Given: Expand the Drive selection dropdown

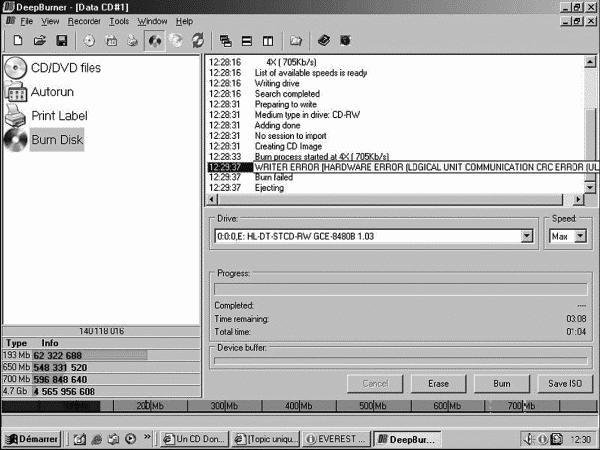Looking at the screenshot, I should (x=527, y=236).
